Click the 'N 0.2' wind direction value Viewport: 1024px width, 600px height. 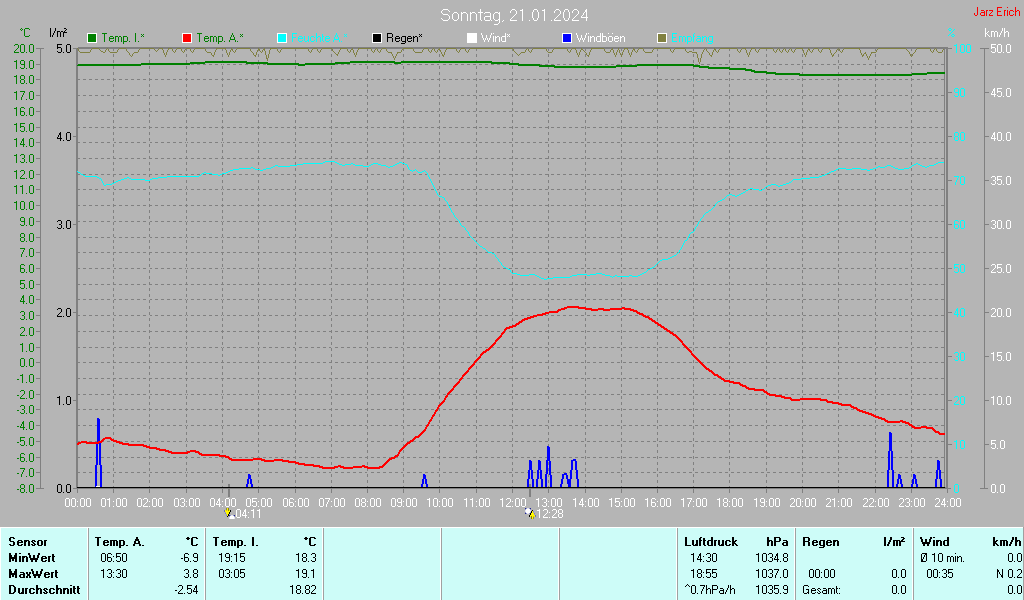(x=1009, y=574)
